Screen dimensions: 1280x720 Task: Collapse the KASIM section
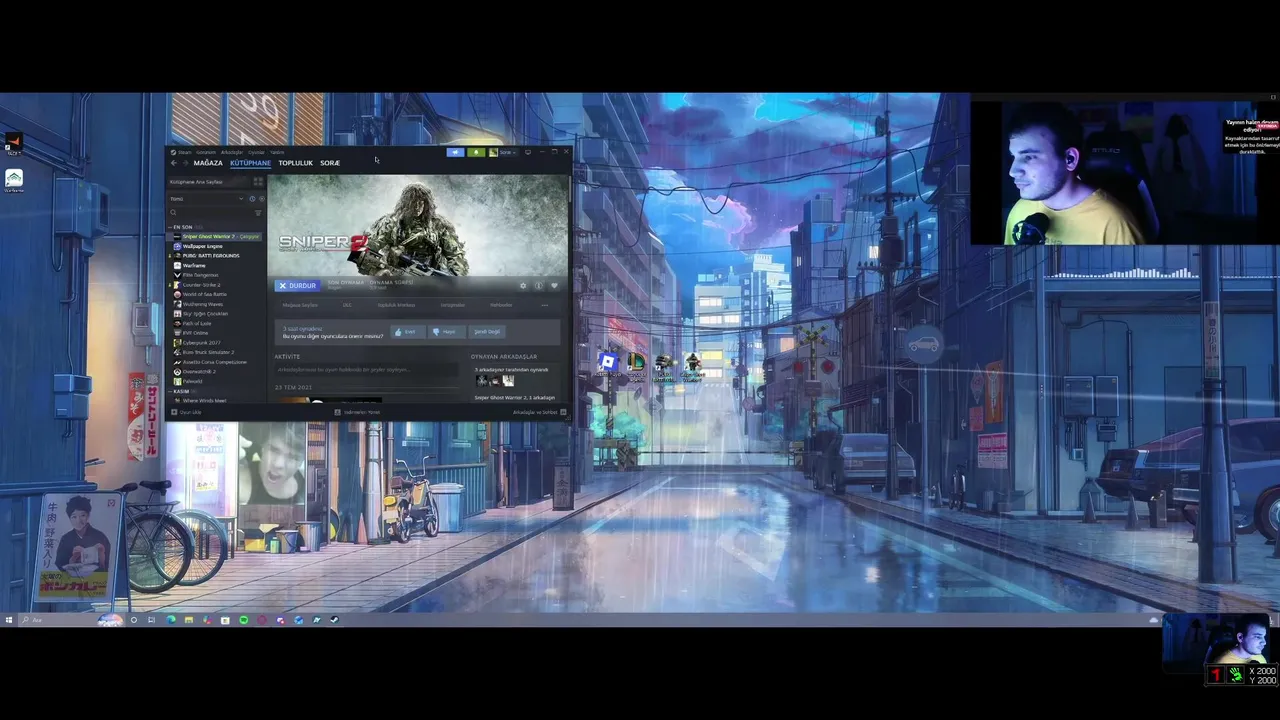[x=181, y=391]
